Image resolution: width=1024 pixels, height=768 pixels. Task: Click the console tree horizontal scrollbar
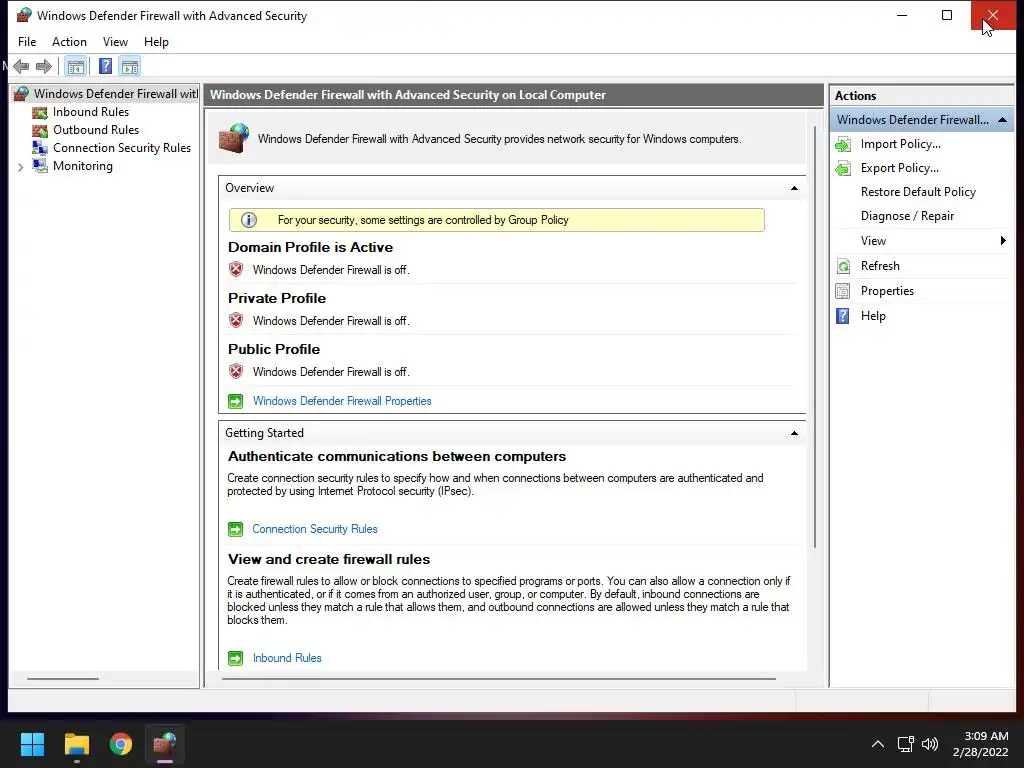click(x=63, y=679)
